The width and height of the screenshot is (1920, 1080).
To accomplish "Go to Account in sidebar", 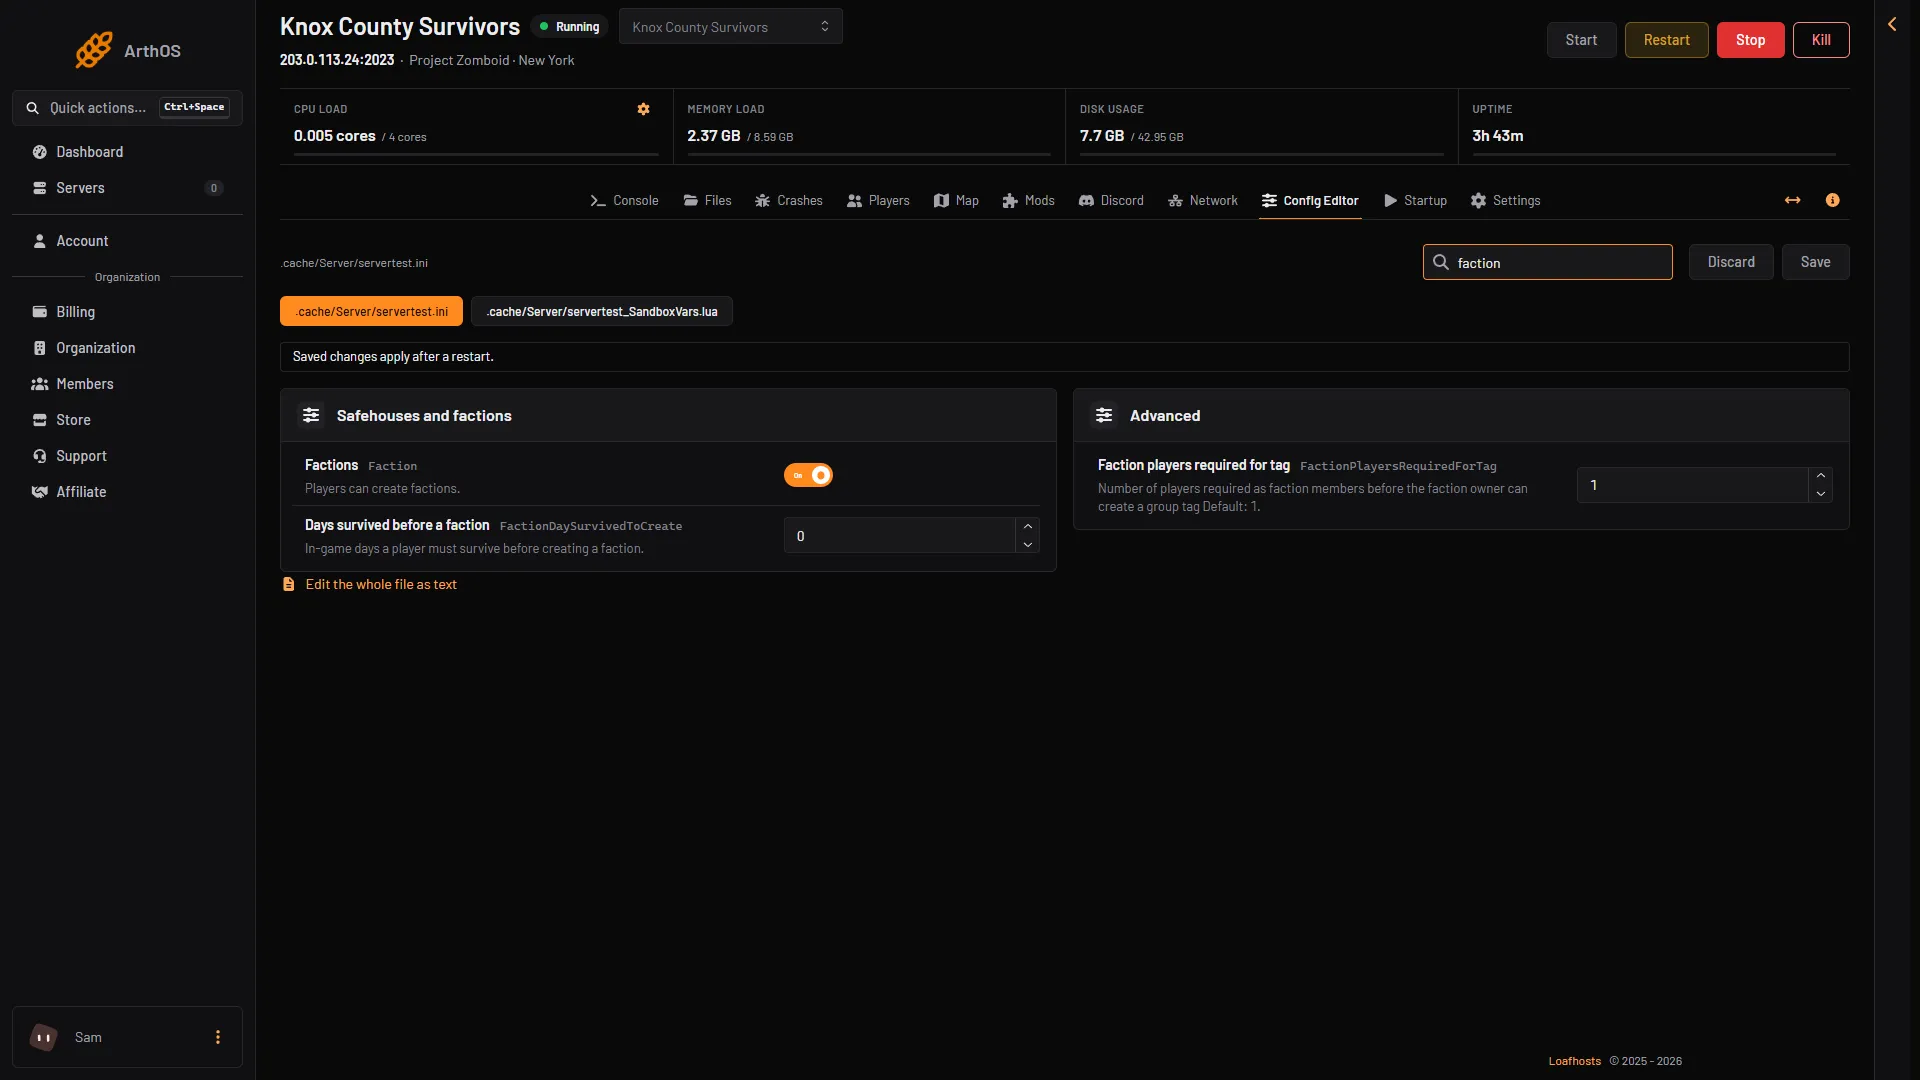I will [x=127, y=241].
